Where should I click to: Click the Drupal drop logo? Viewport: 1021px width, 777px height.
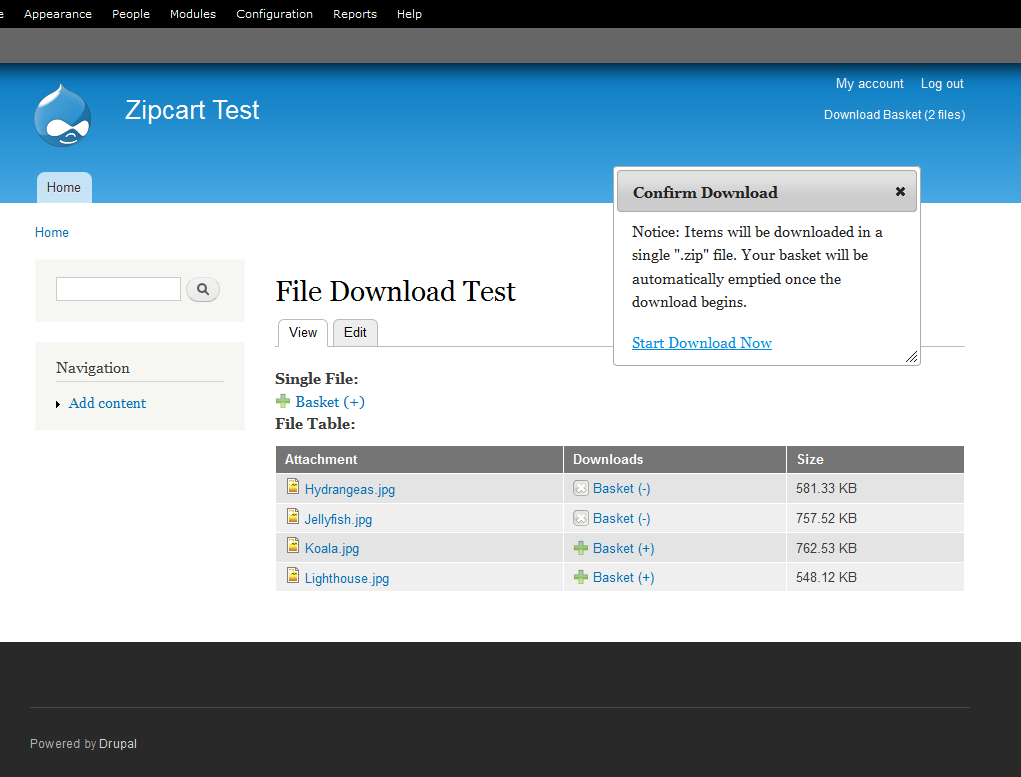coord(63,115)
